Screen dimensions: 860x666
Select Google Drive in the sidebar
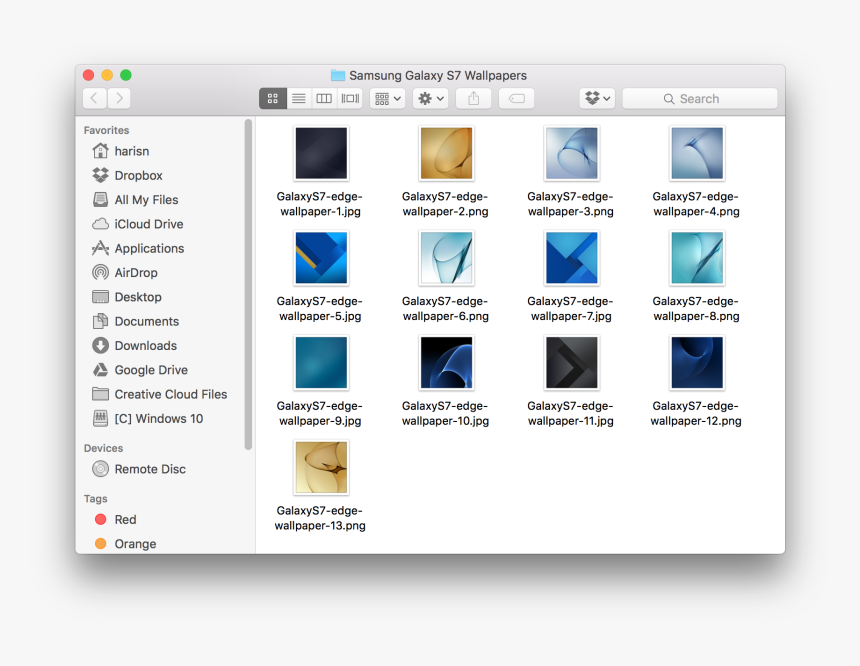point(150,370)
